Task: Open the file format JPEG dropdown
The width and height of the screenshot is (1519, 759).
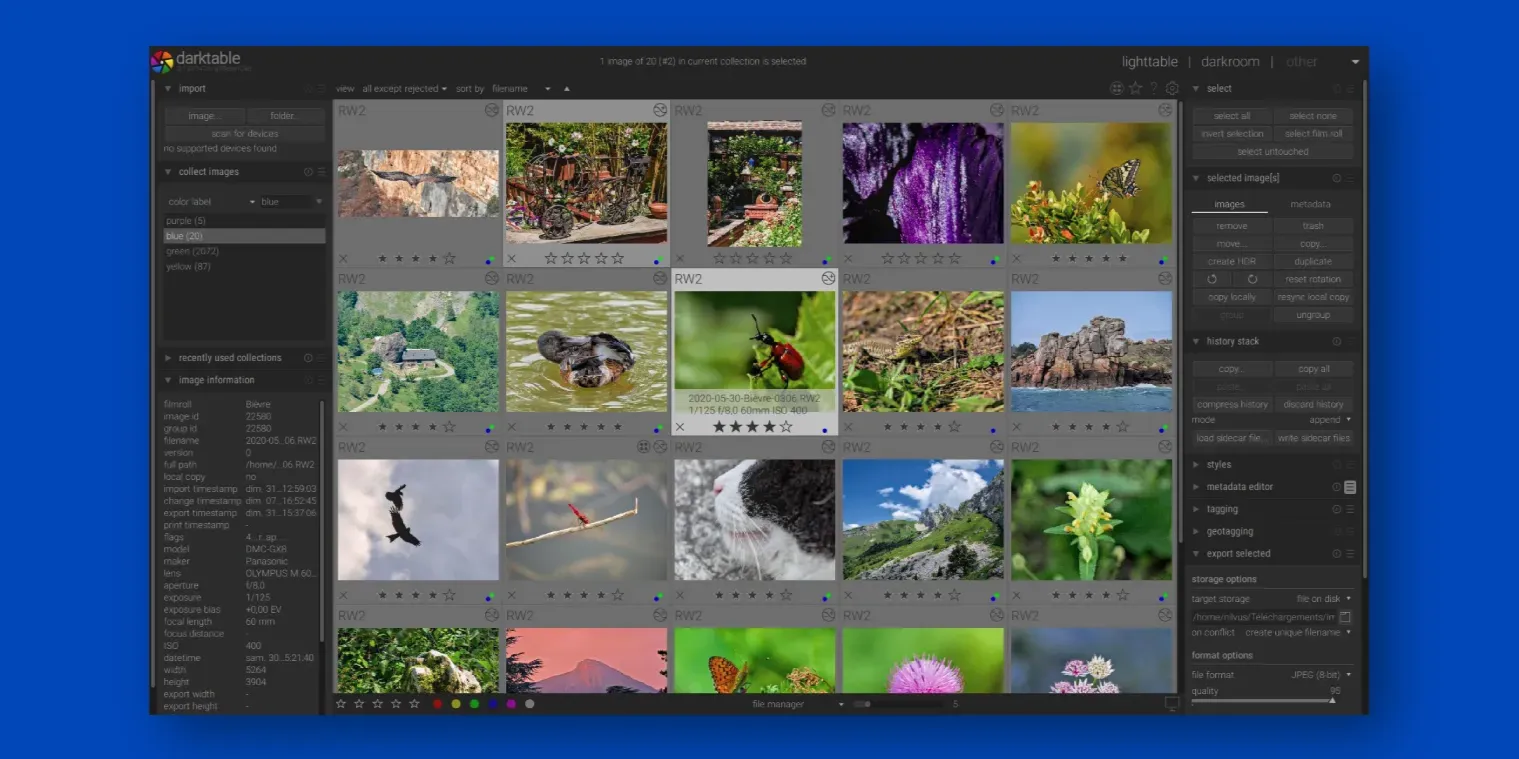Action: 1320,675
